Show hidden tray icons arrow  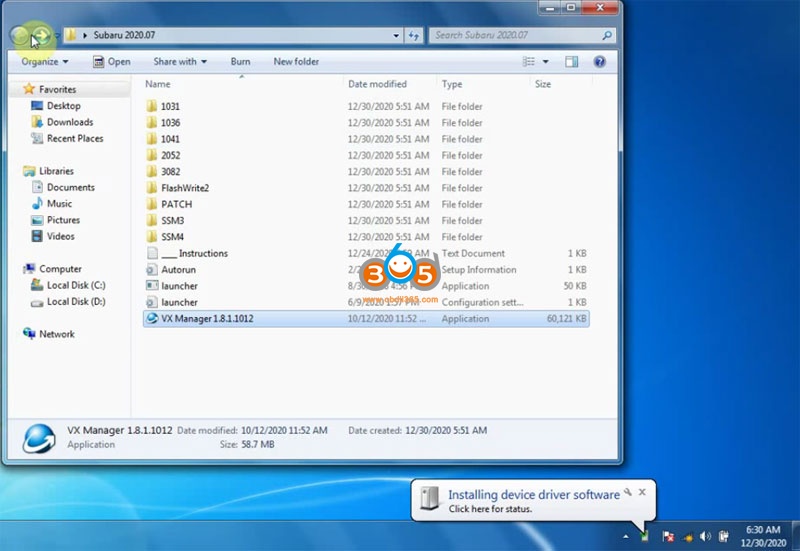tap(626, 536)
